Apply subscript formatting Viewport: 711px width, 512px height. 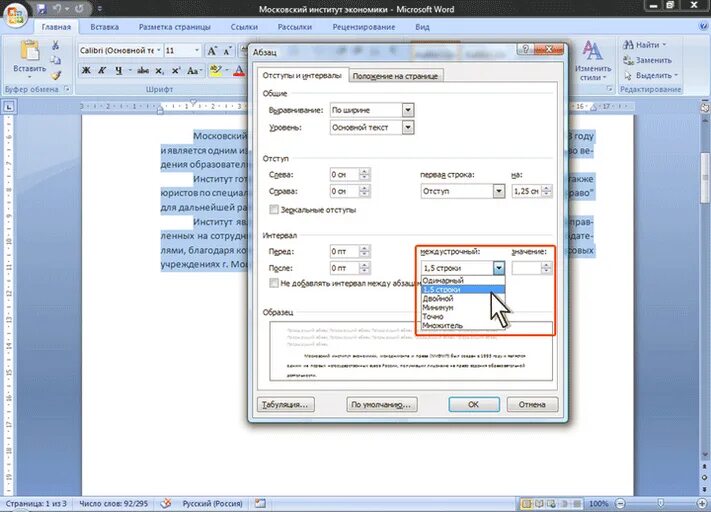click(x=159, y=70)
